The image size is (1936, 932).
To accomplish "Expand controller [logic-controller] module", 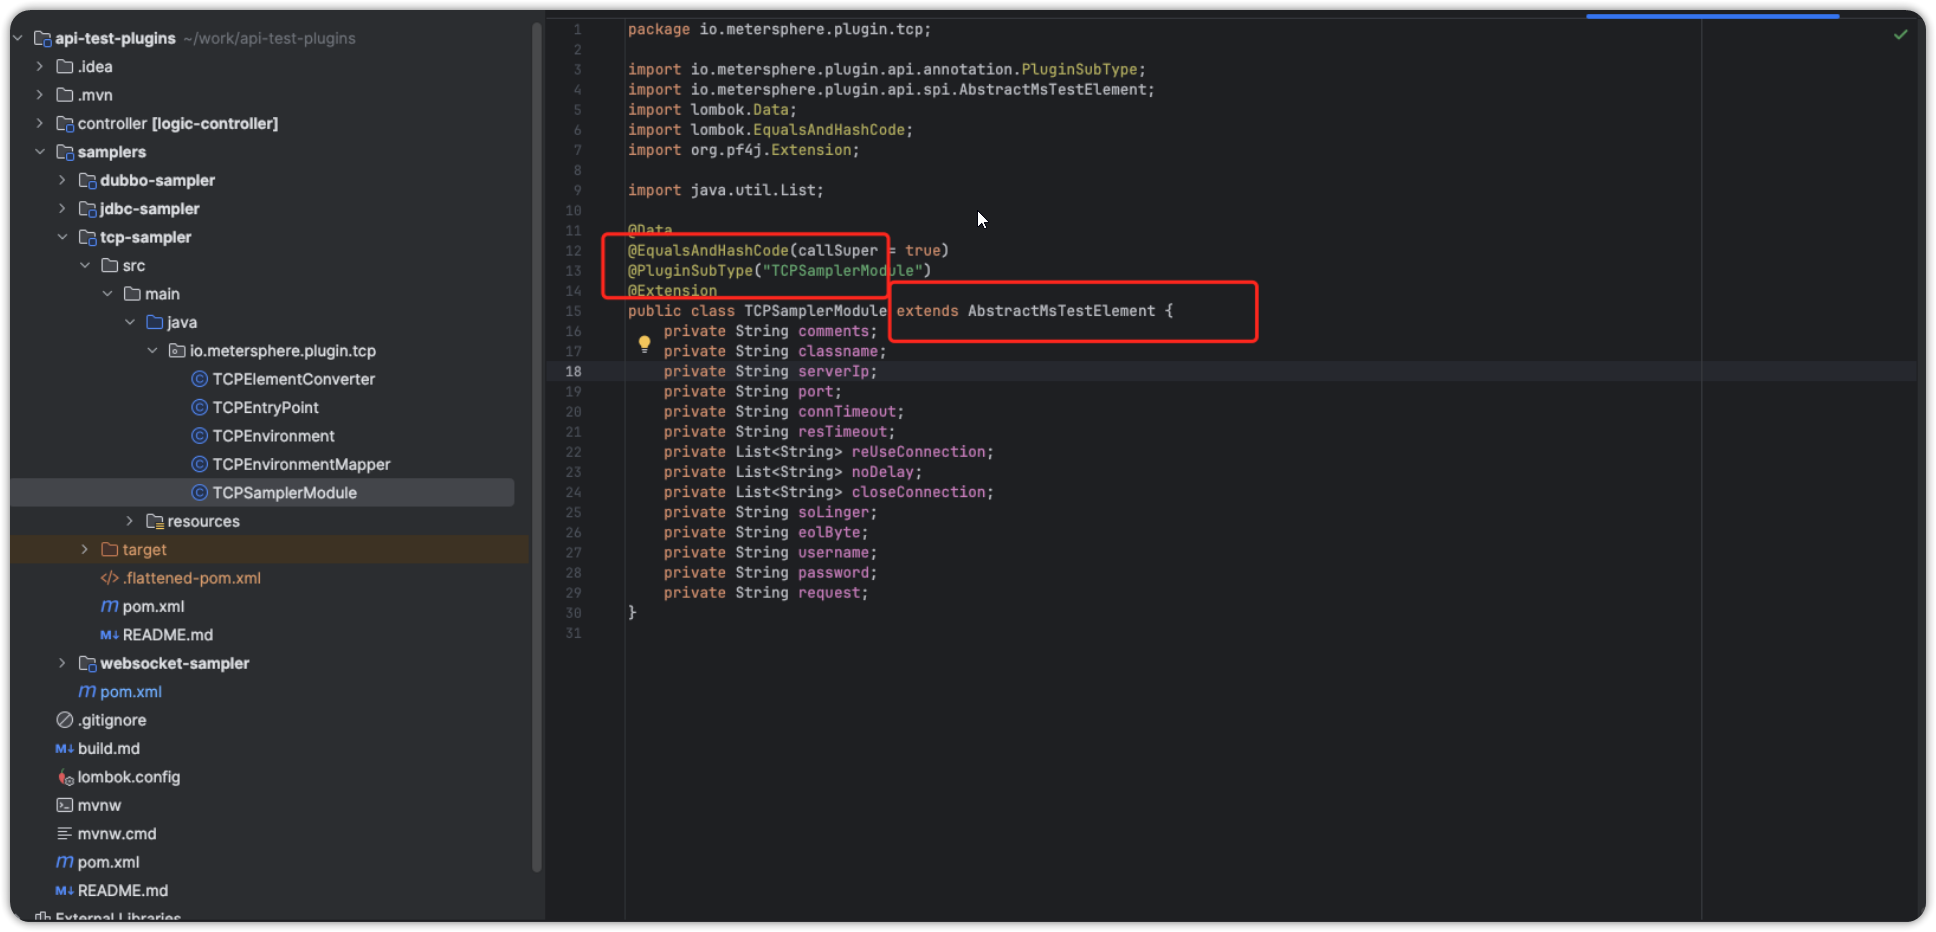I will click(x=40, y=123).
